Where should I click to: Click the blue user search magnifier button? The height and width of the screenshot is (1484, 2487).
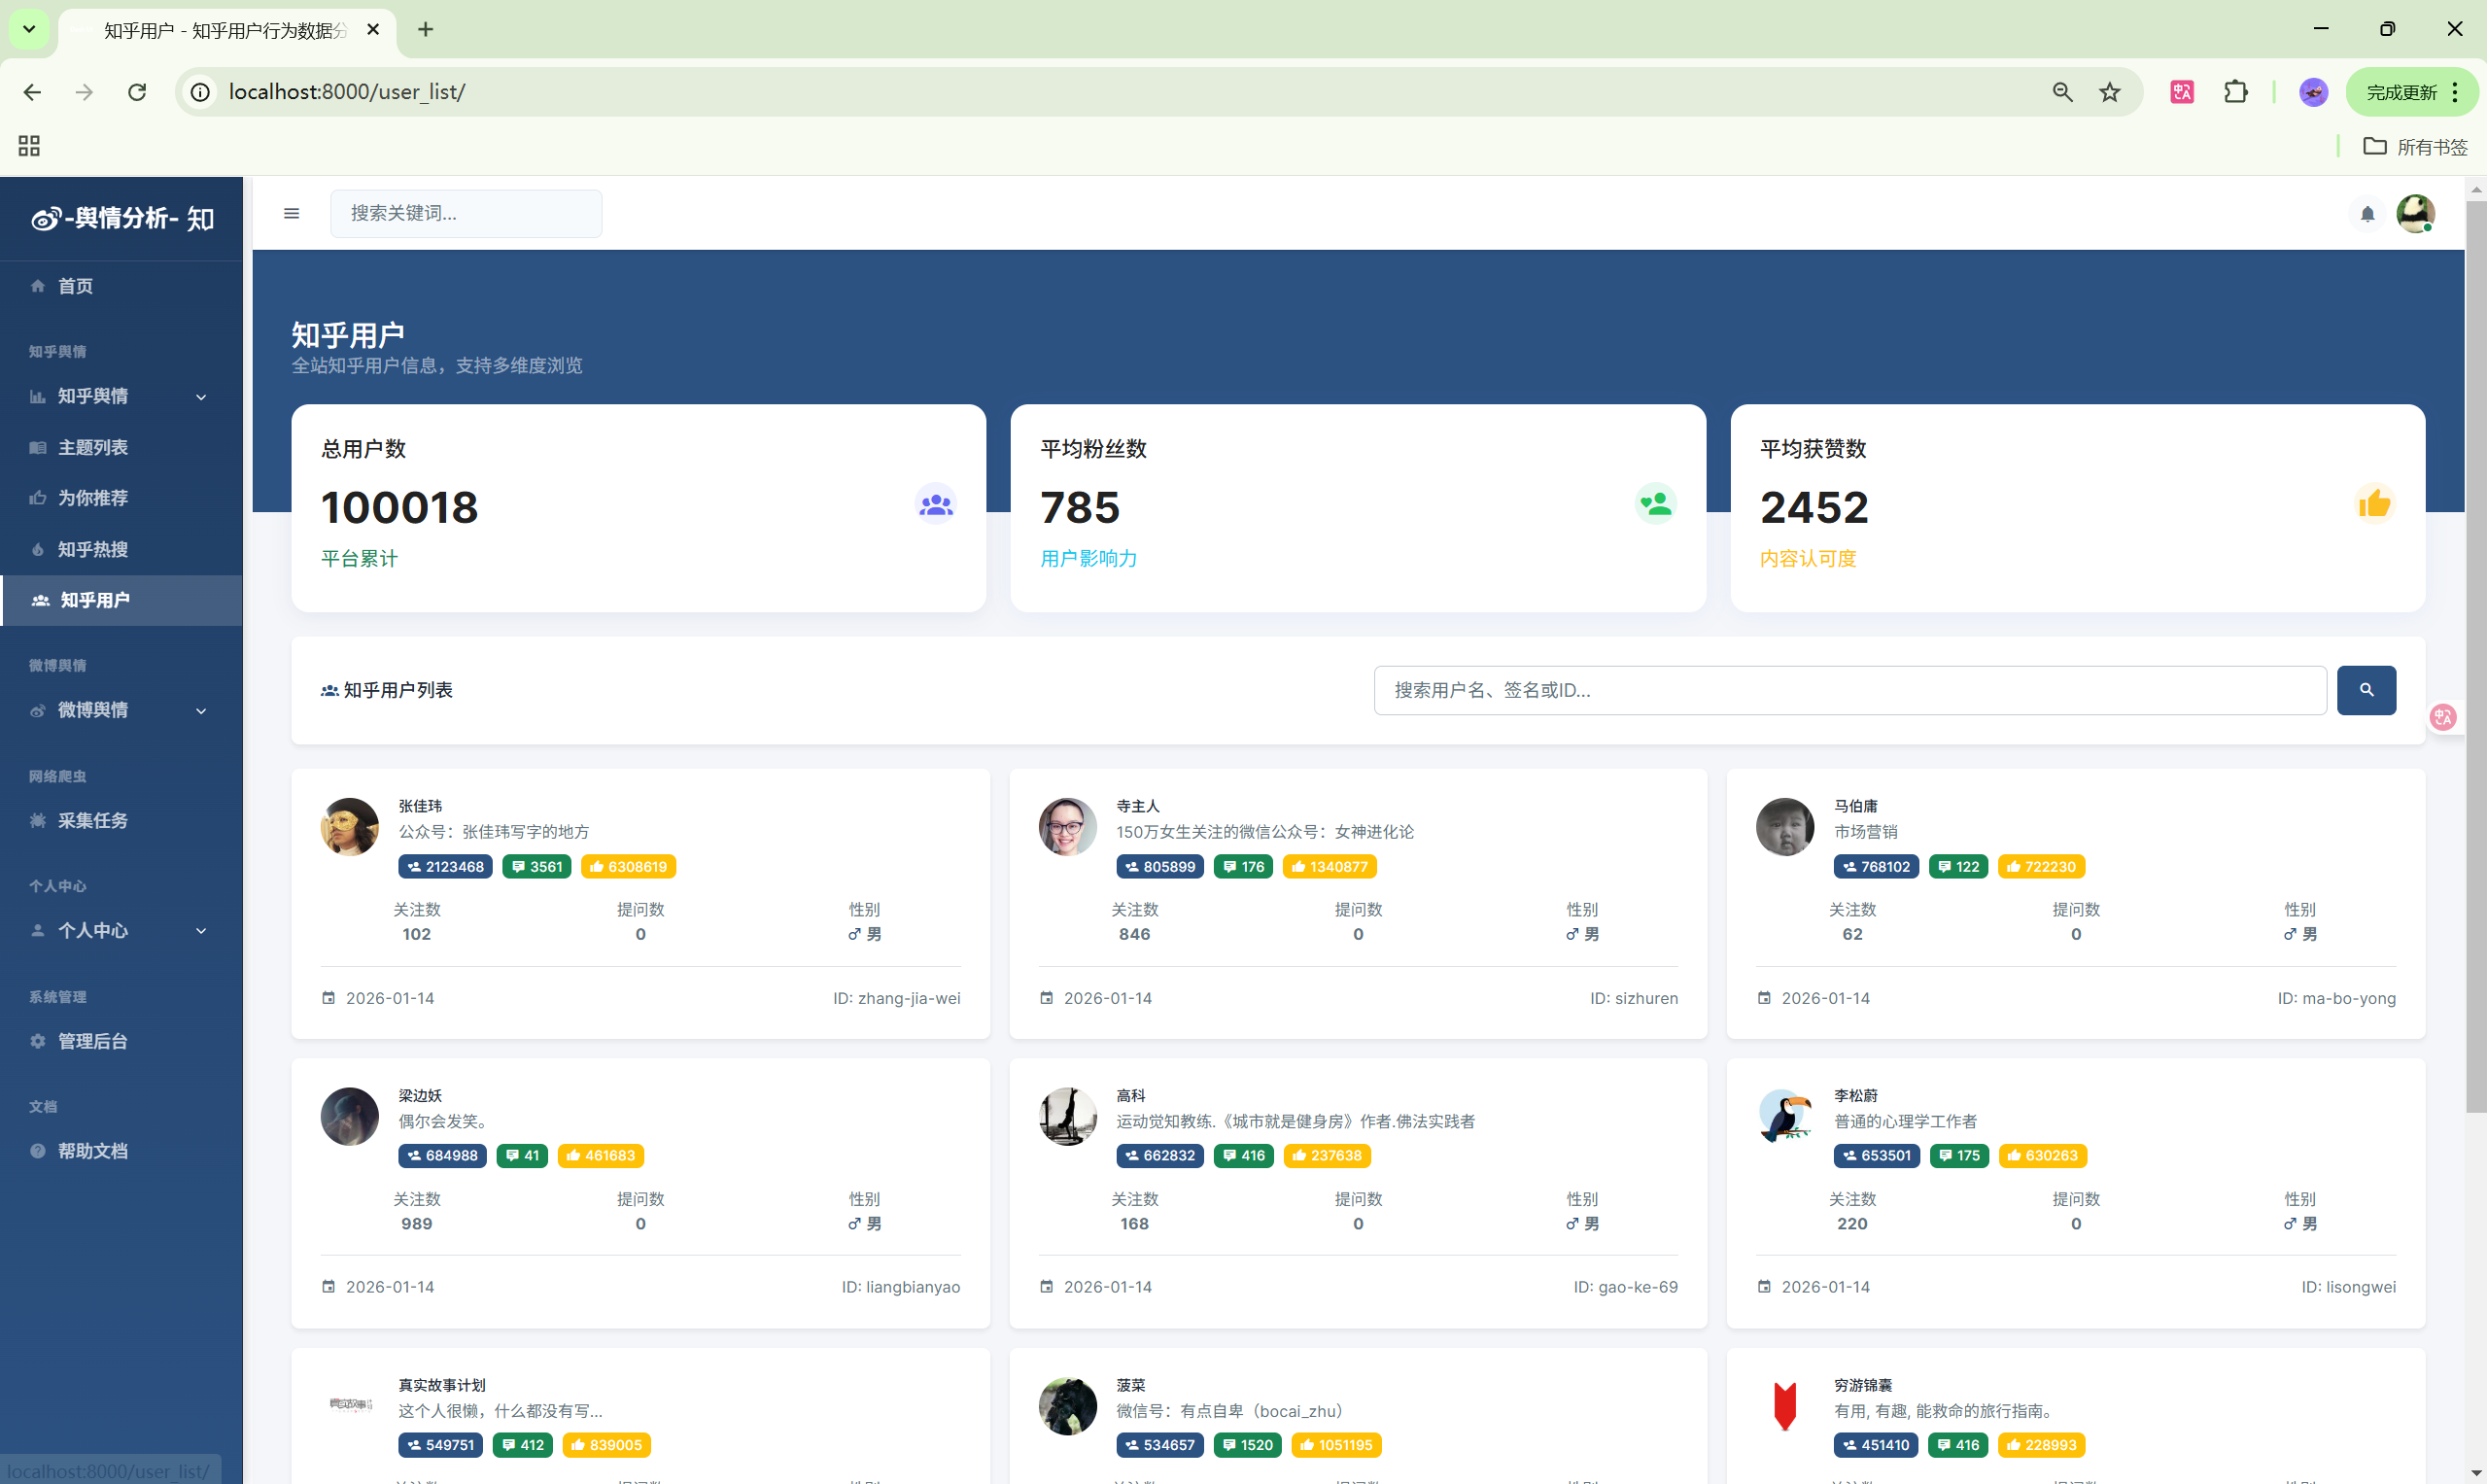(2365, 690)
